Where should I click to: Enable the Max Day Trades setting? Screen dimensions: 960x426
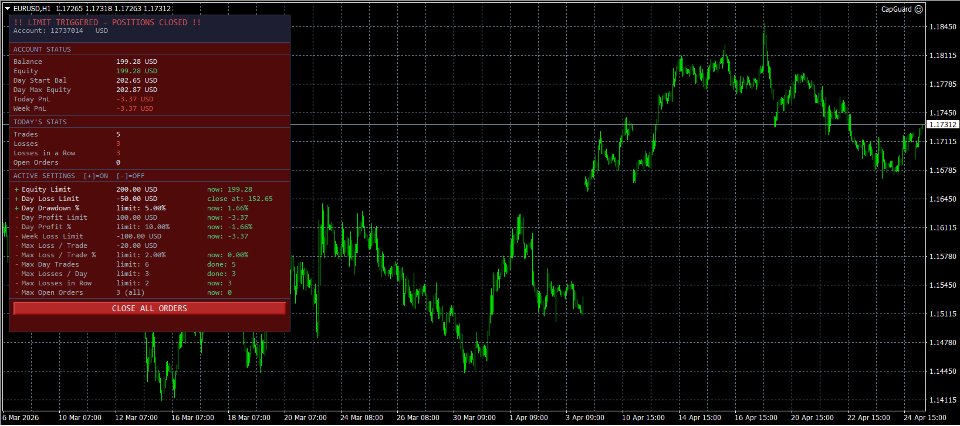17,264
